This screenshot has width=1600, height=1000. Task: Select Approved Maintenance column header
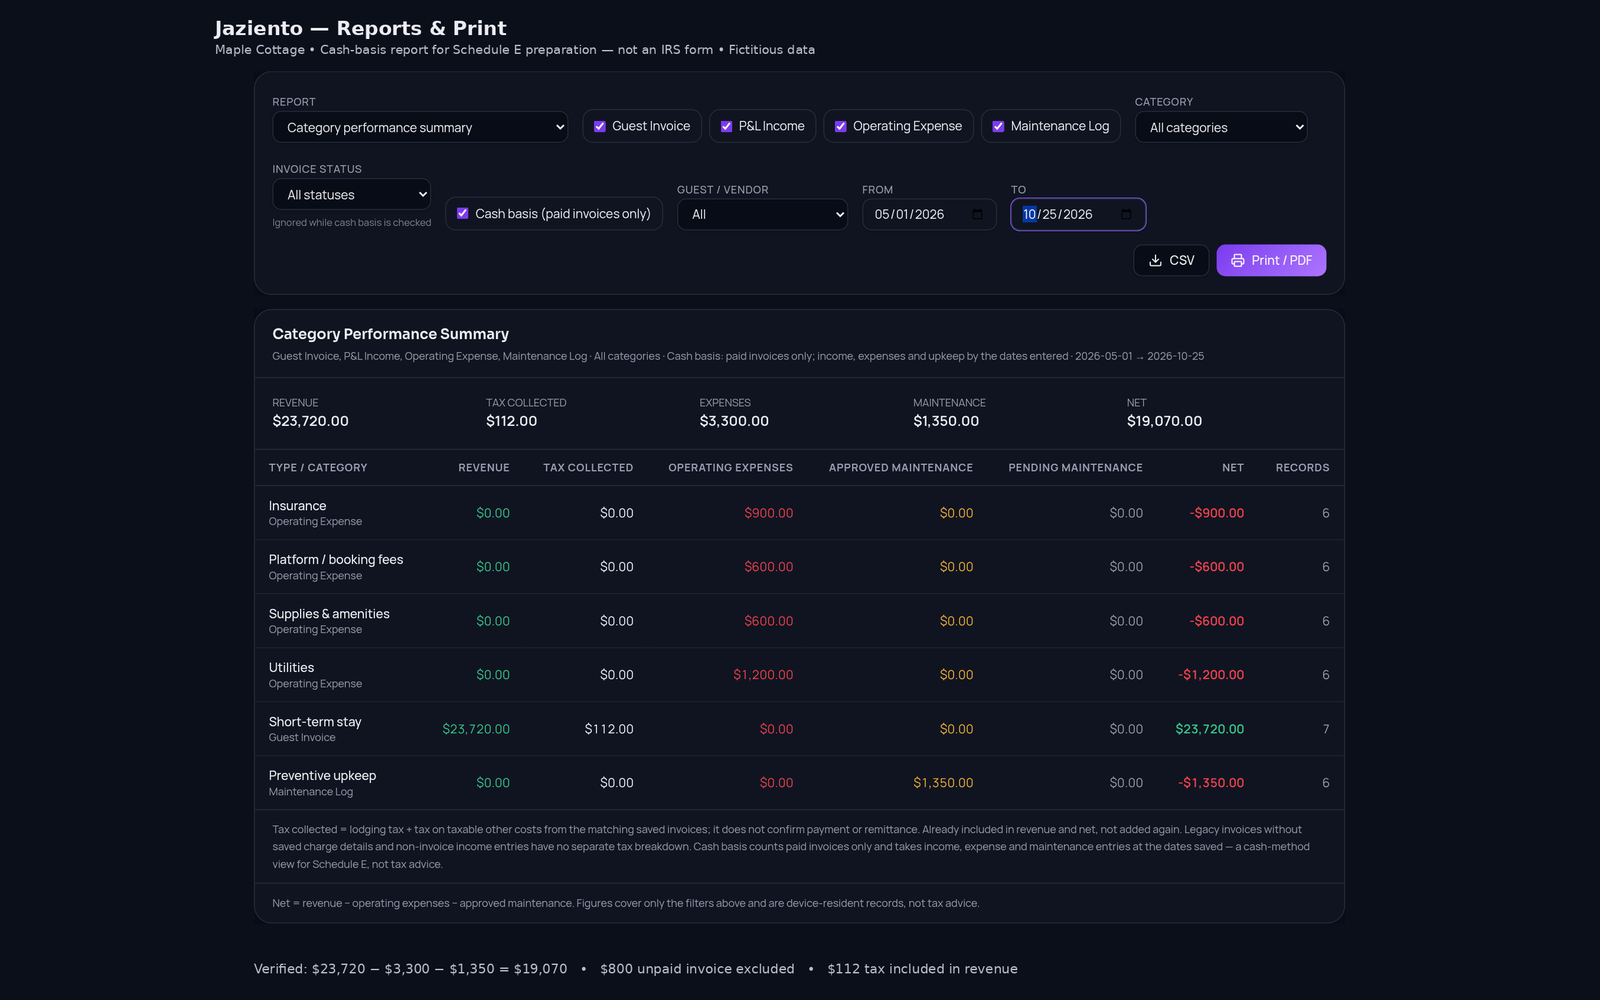tap(901, 468)
